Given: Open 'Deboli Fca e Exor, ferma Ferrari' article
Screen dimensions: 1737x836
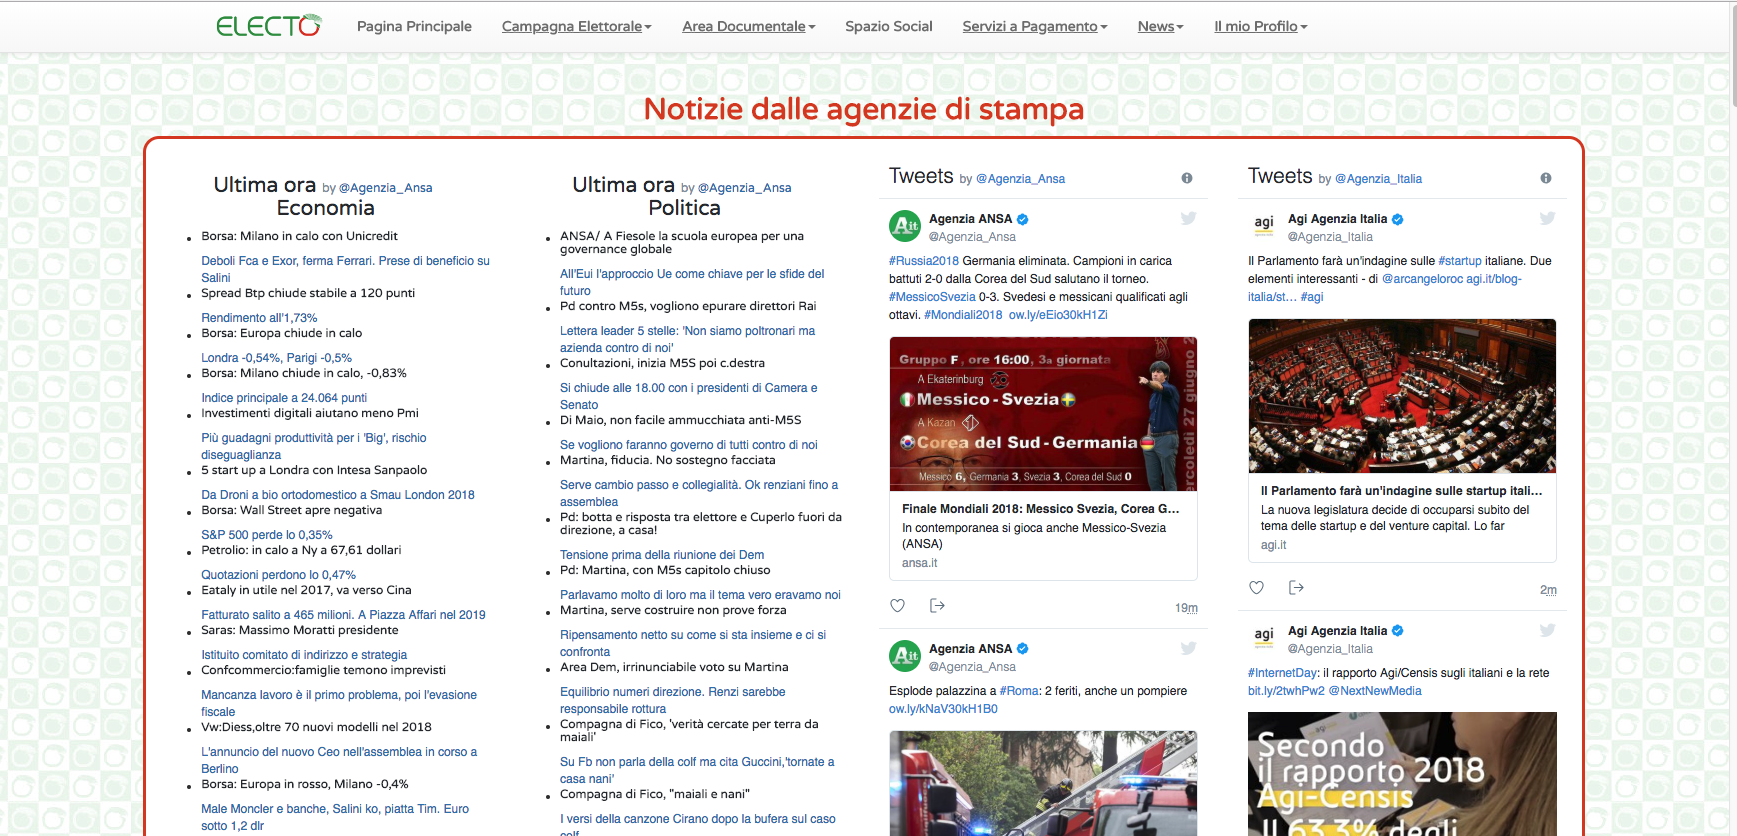Looking at the screenshot, I should point(345,269).
